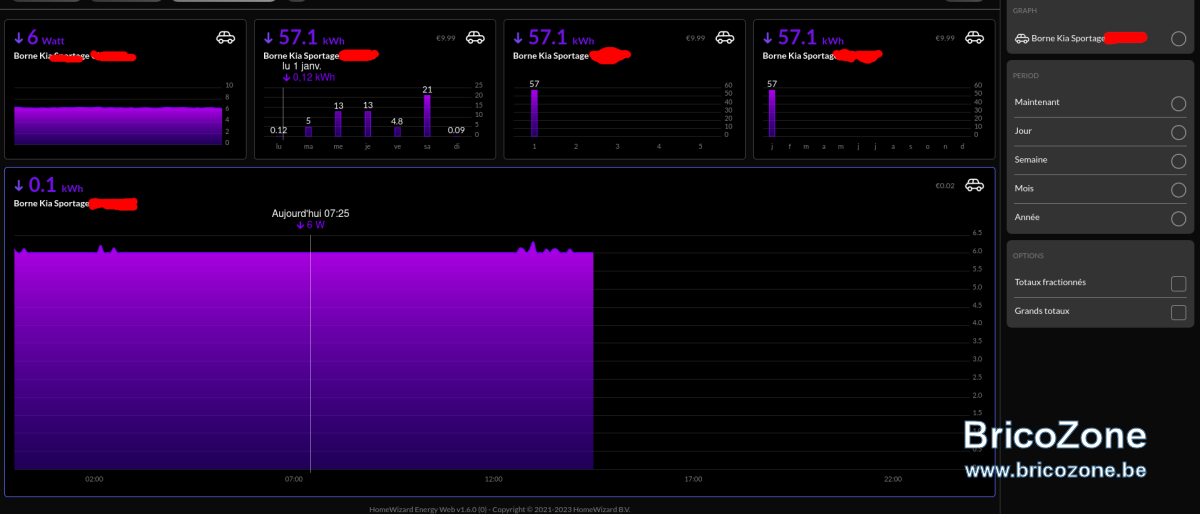1200x514 pixels.
Task: Click car icon beside Borne Kia Sportage in Graph panel
Action: (x=1022, y=39)
